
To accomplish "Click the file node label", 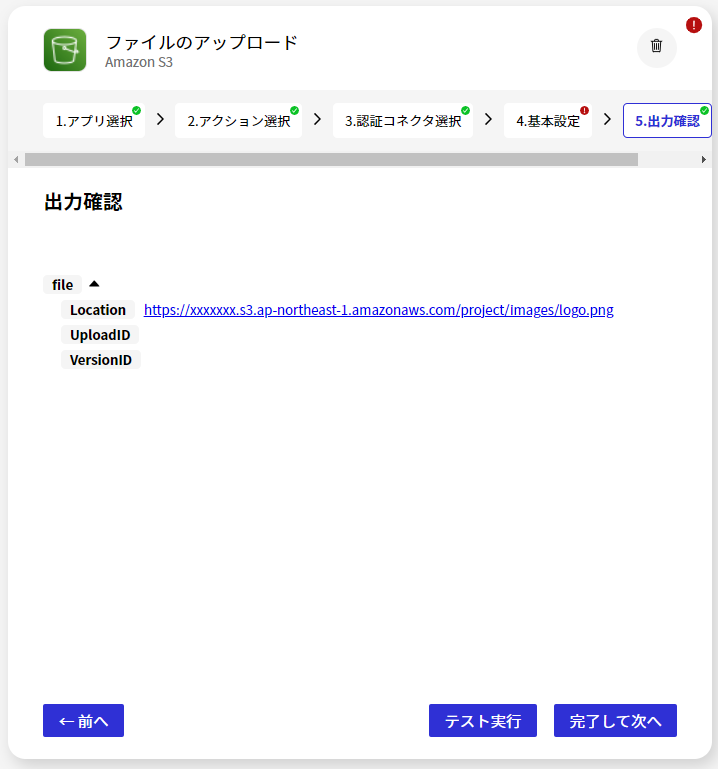I will (x=62, y=284).
